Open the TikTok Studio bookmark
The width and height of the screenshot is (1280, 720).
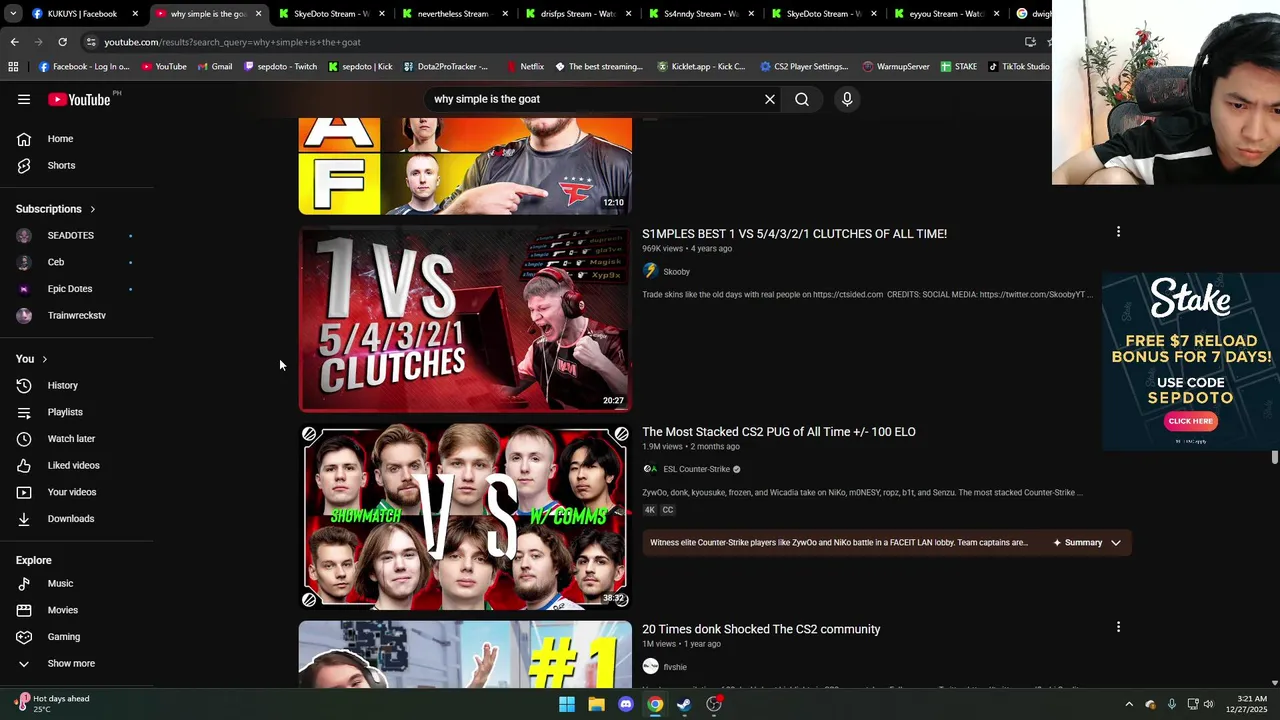coord(1019,67)
